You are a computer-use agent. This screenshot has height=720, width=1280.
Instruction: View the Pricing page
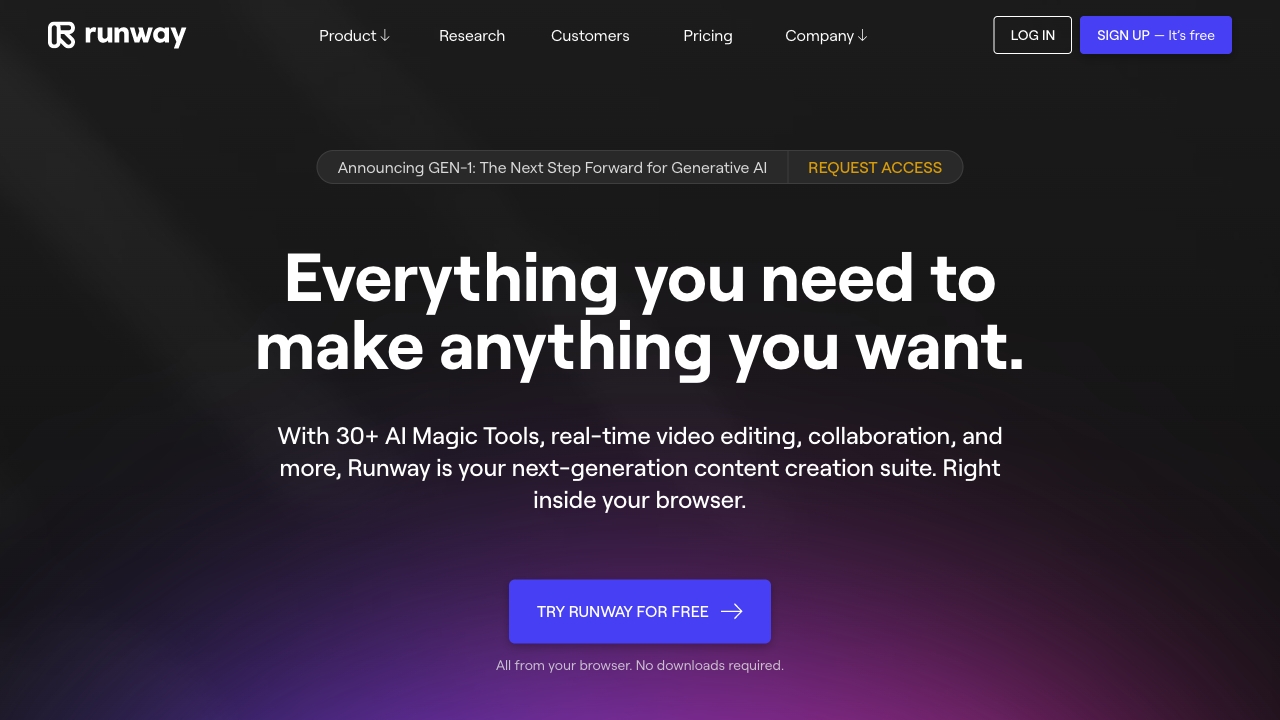point(708,36)
